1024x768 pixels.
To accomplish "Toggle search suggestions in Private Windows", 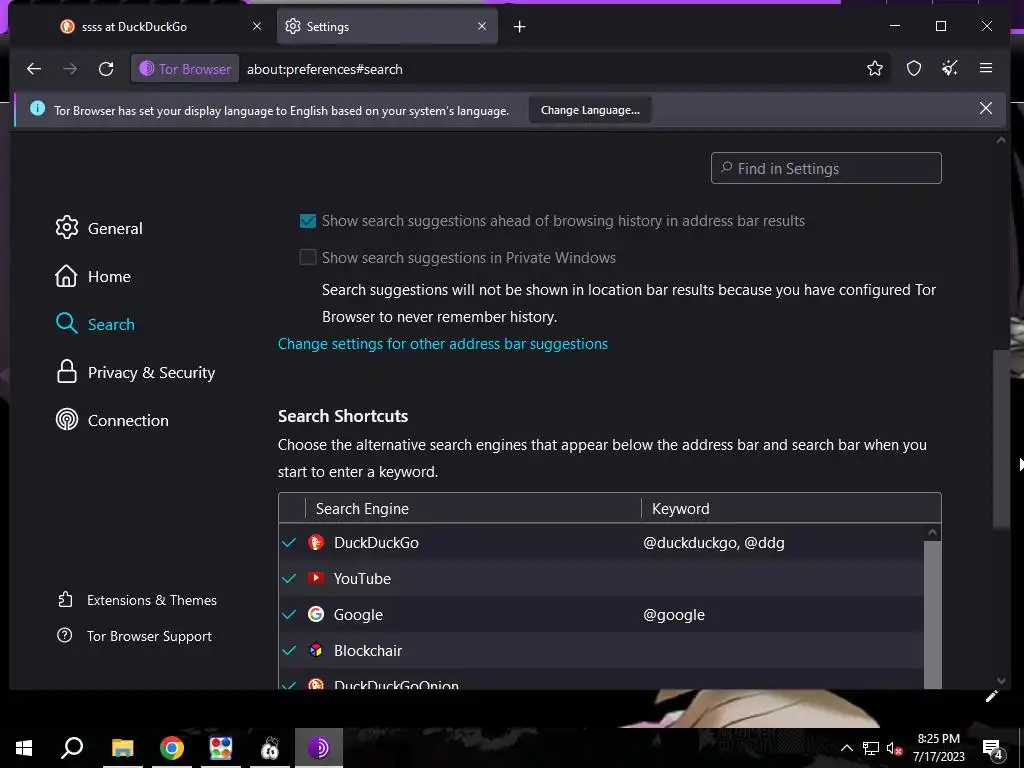I will (x=308, y=257).
